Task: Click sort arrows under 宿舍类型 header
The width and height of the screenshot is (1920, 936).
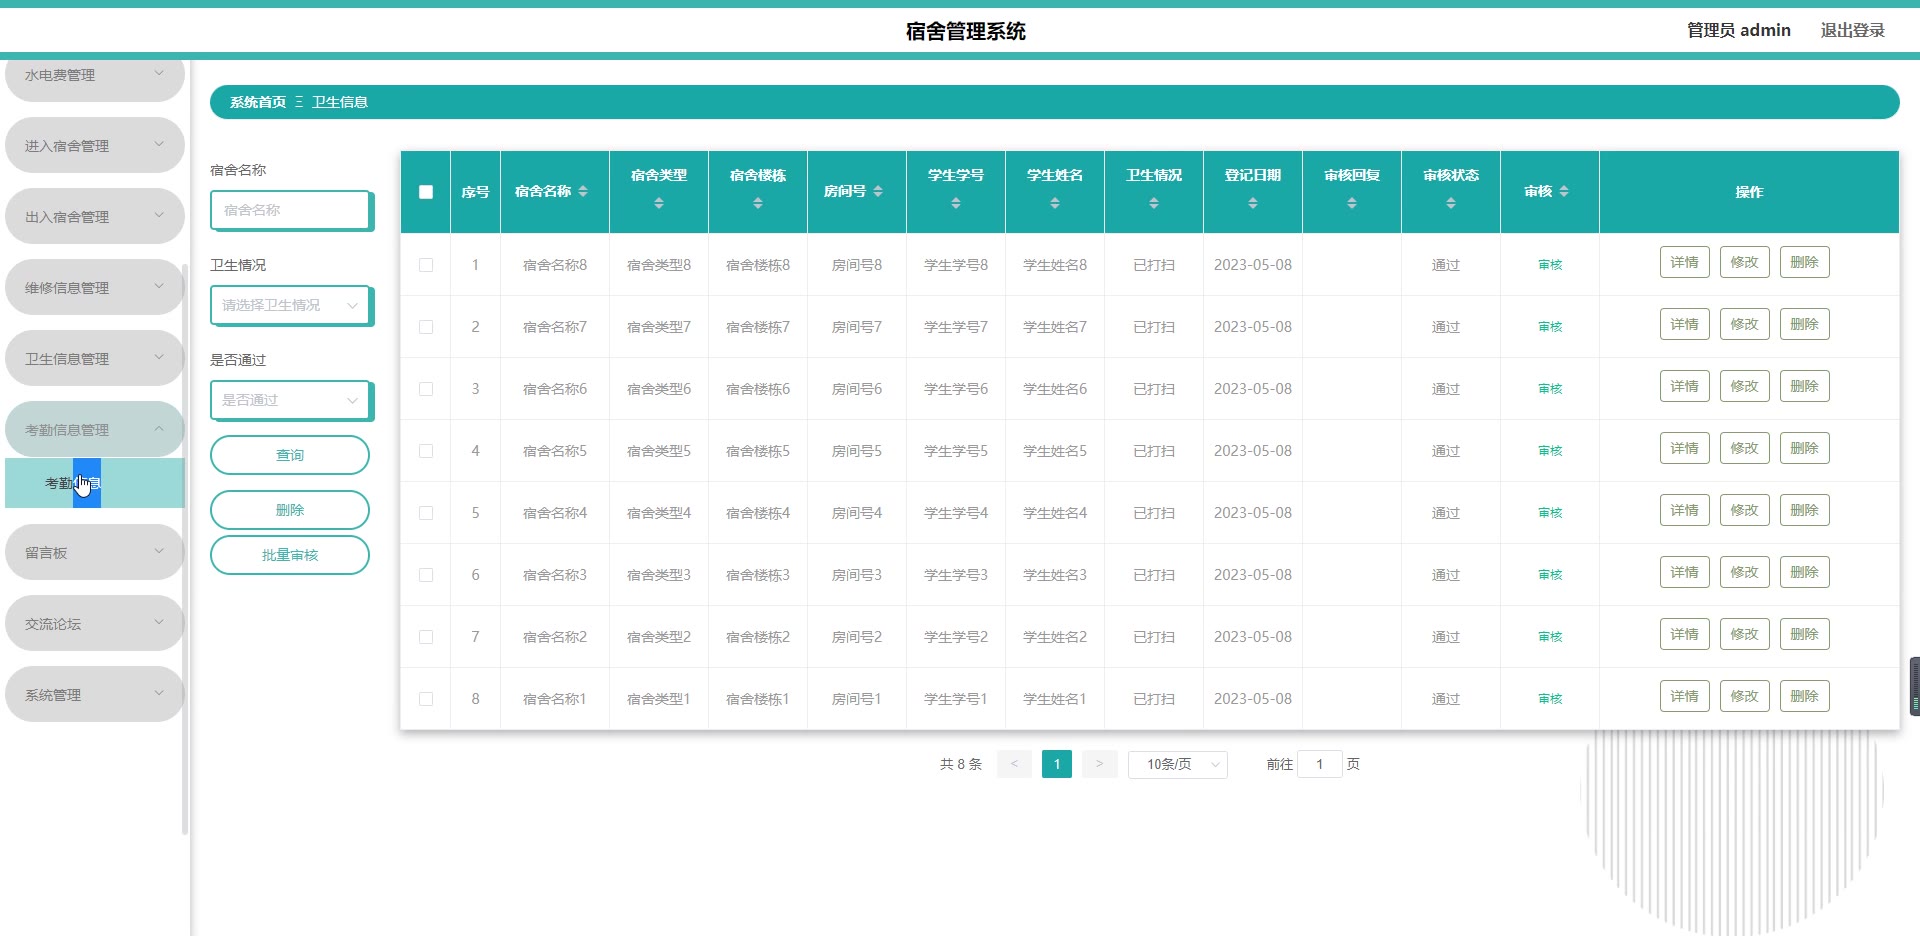Action: (659, 204)
